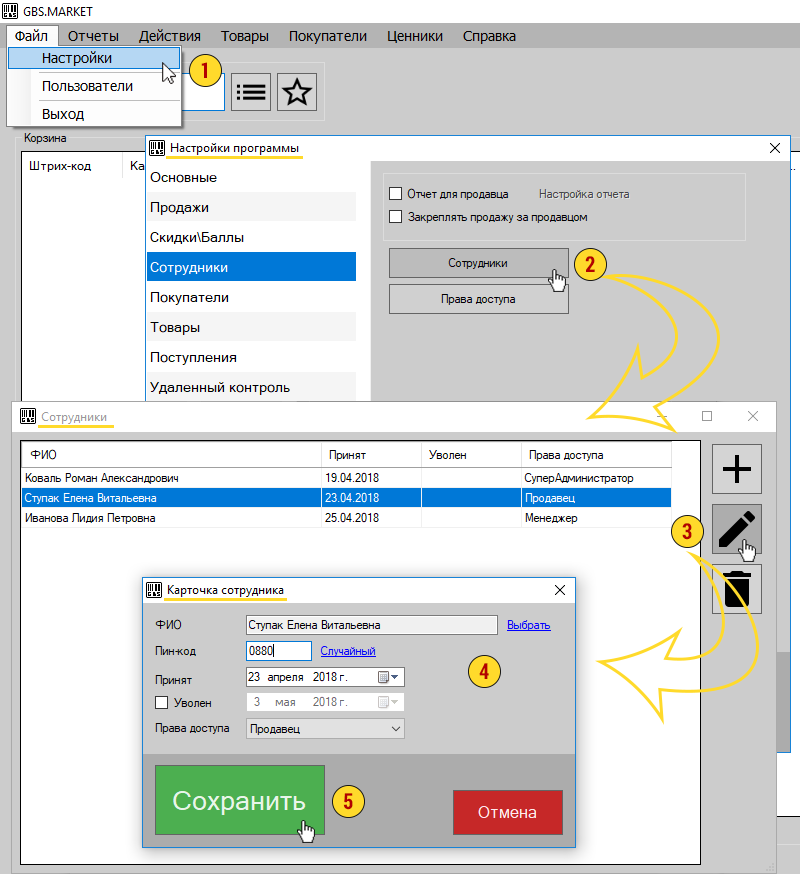Viewport: 800px width, 874px height.
Task: Click red Отмена button
Action: (x=507, y=812)
